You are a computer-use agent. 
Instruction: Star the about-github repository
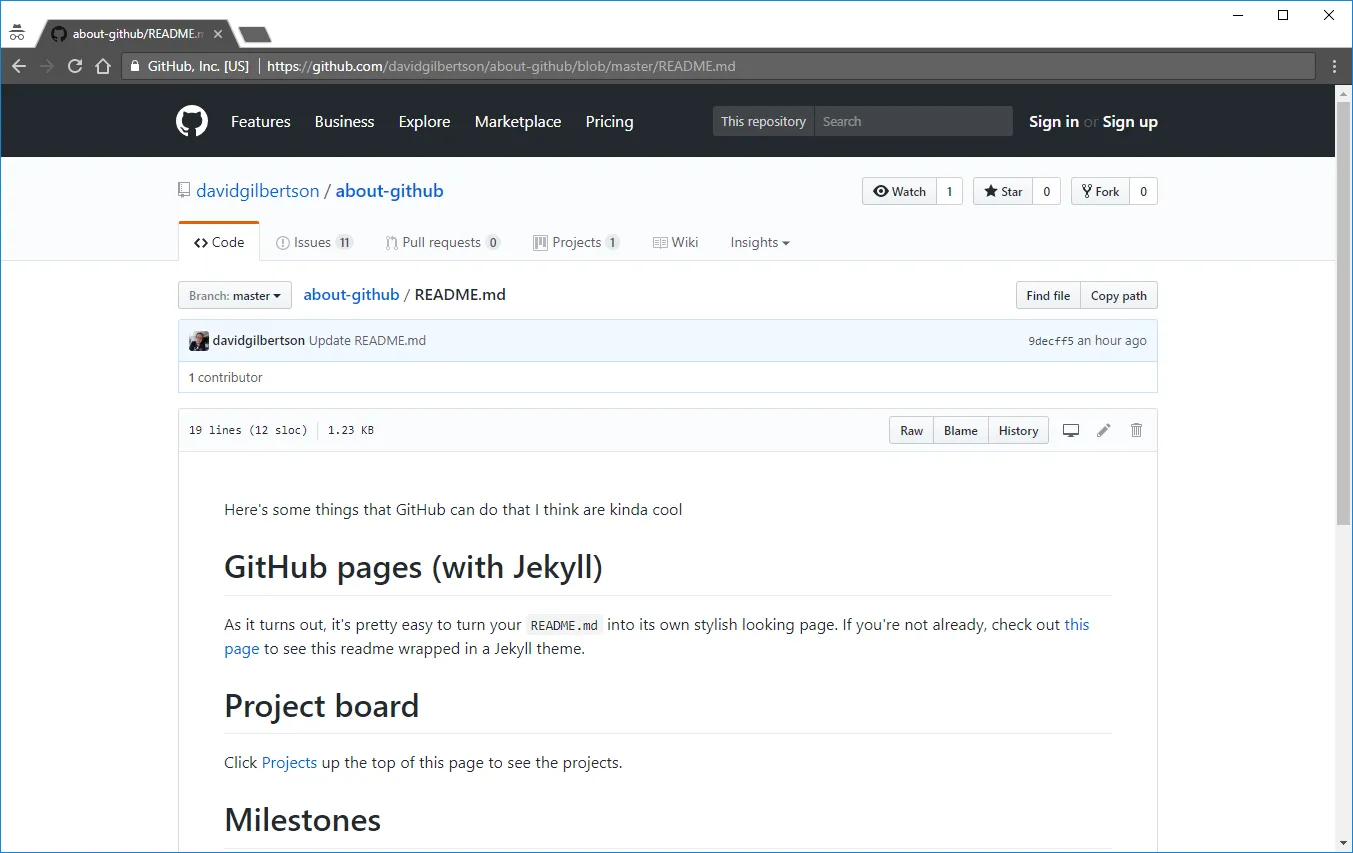[x=1002, y=192]
